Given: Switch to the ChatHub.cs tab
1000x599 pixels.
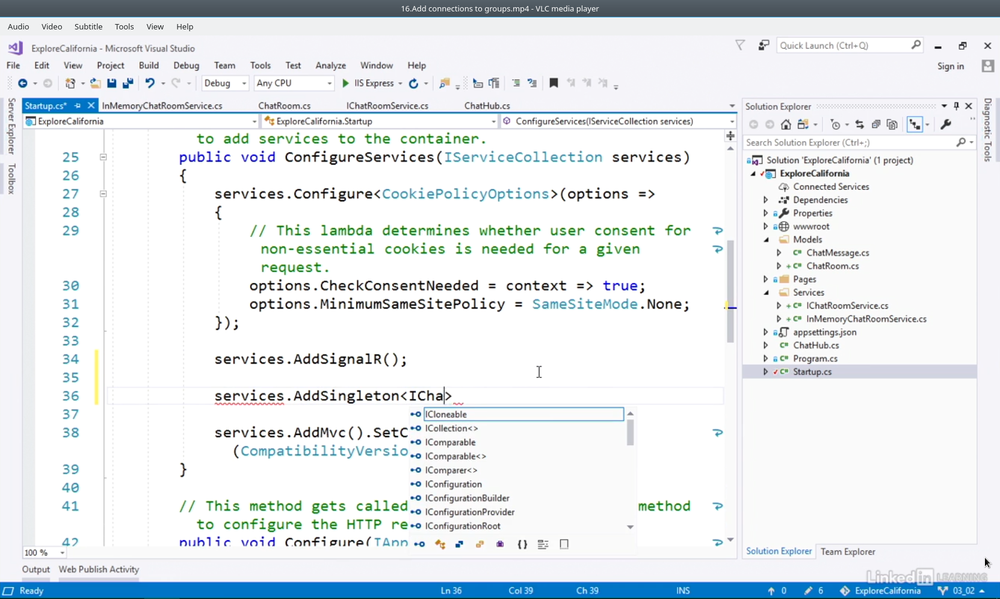Looking at the screenshot, I should [487, 106].
